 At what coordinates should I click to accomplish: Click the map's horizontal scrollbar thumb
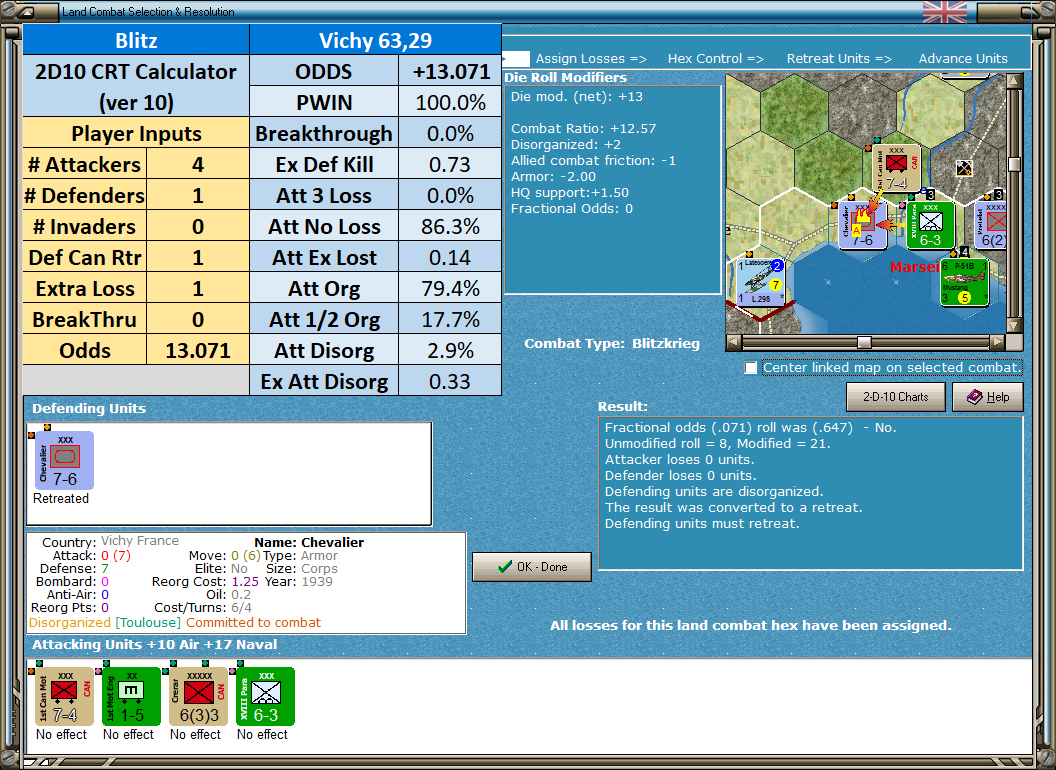click(x=863, y=342)
